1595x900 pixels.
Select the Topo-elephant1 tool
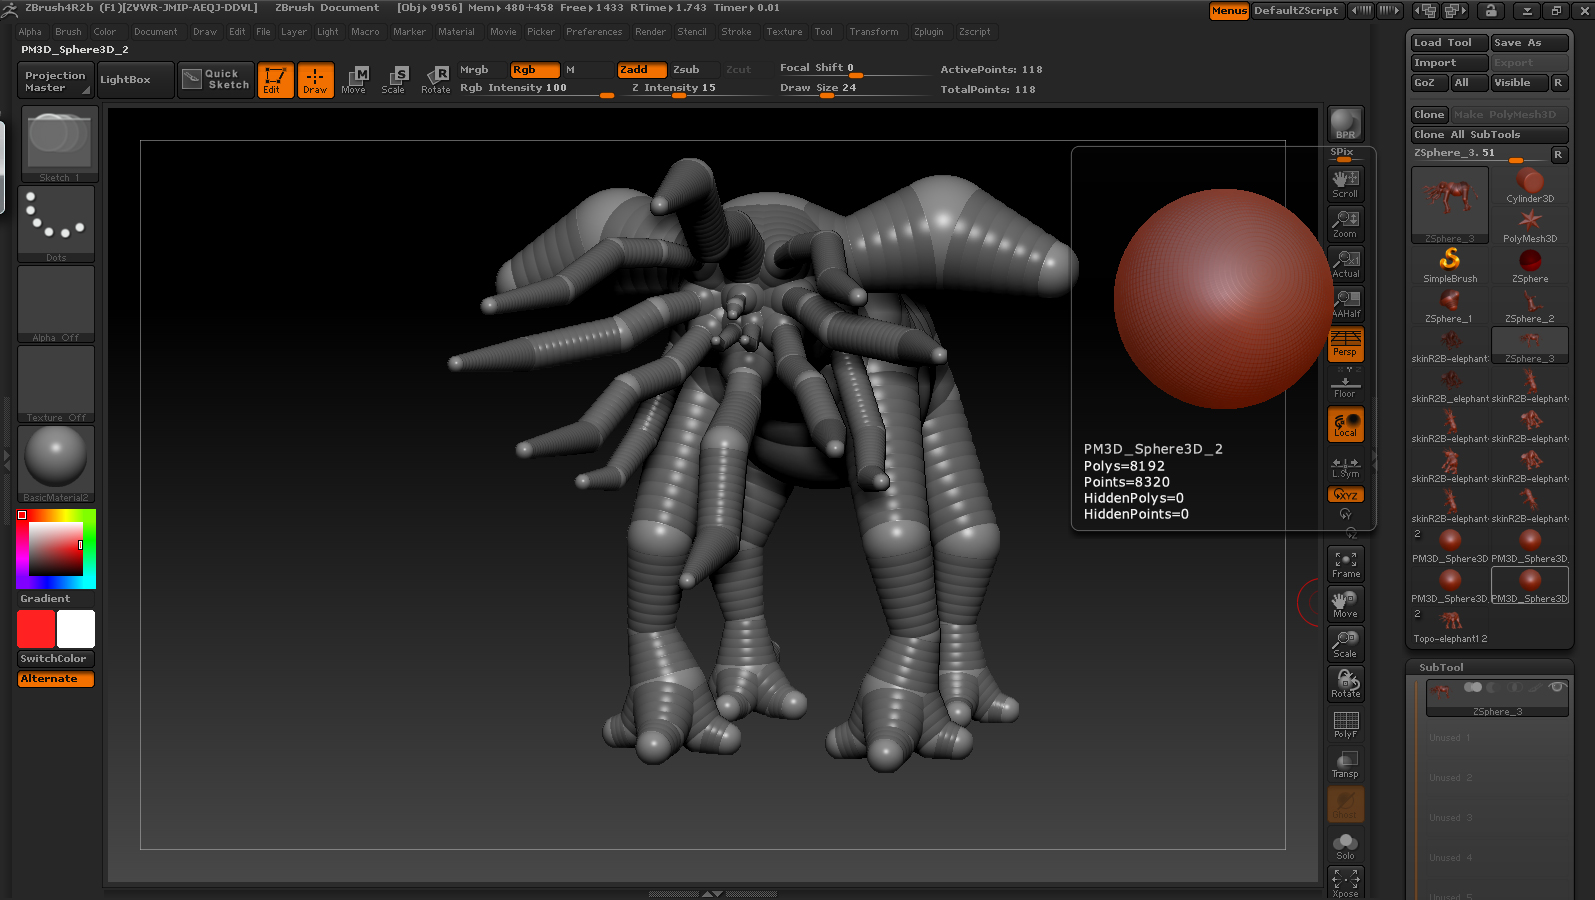click(x=1450, y=626)
